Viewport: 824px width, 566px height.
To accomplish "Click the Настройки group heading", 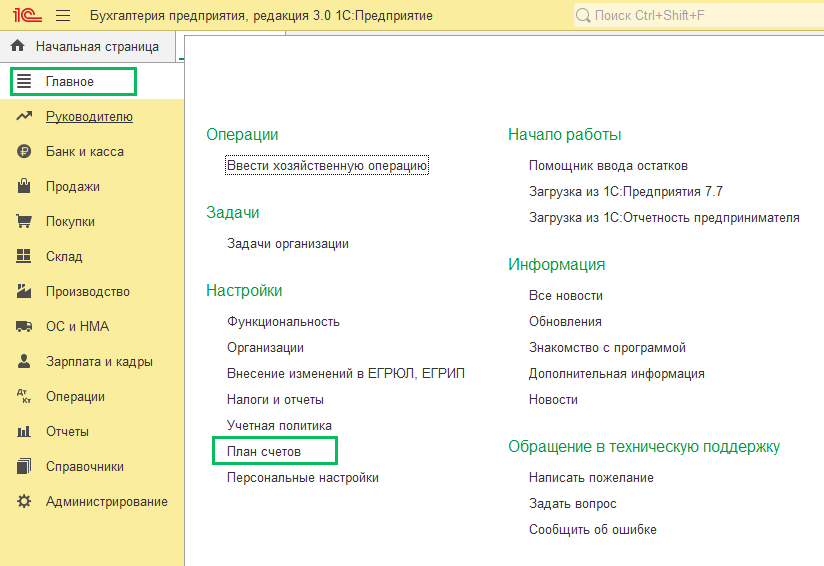I will pos(244,291).
